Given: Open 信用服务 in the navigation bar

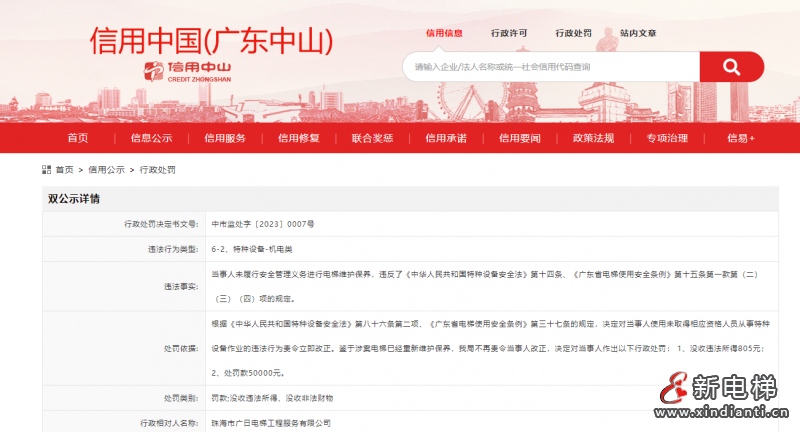Looking at the screenshot, I should 225,138.
